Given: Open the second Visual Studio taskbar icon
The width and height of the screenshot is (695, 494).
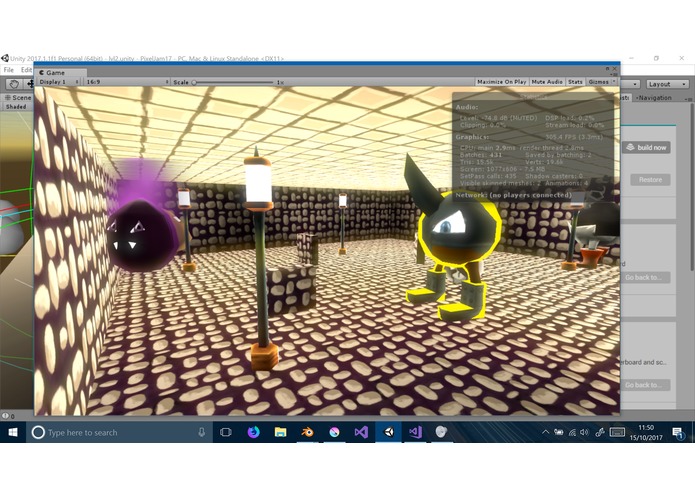Looking at the screenshot, I should pyautogui.click(x=415, y=432).
